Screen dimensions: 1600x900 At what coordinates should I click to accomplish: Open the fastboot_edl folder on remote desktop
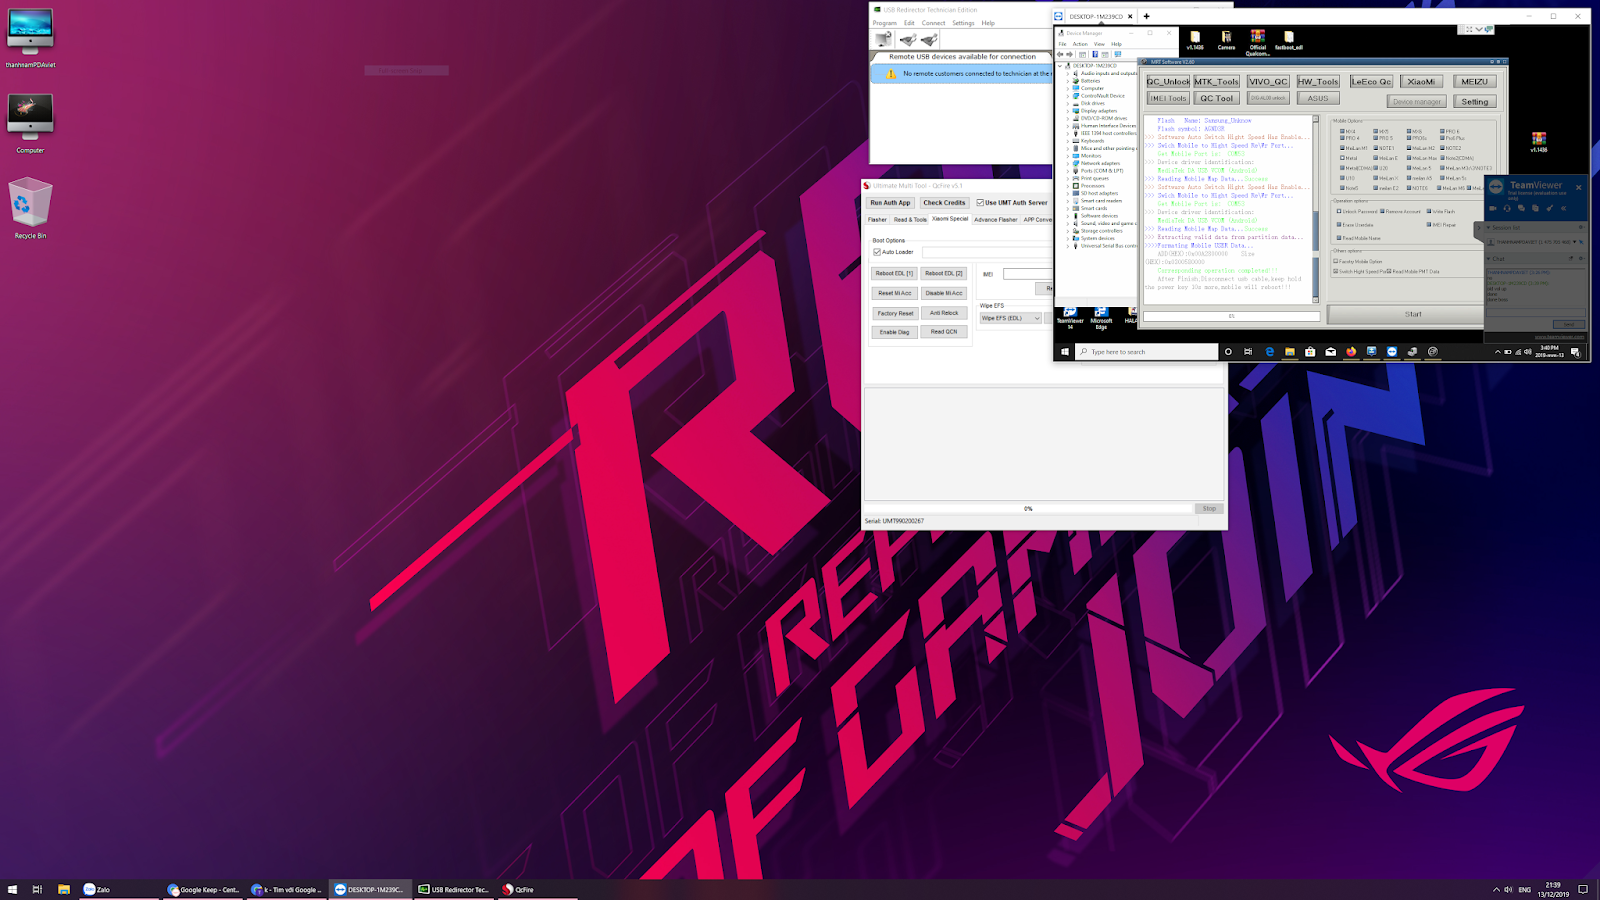[x=1289, y=40]
